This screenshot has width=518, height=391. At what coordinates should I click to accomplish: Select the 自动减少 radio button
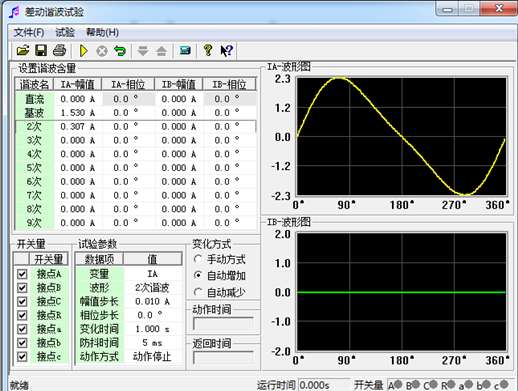pyautogui.click(x=198, y=292)
